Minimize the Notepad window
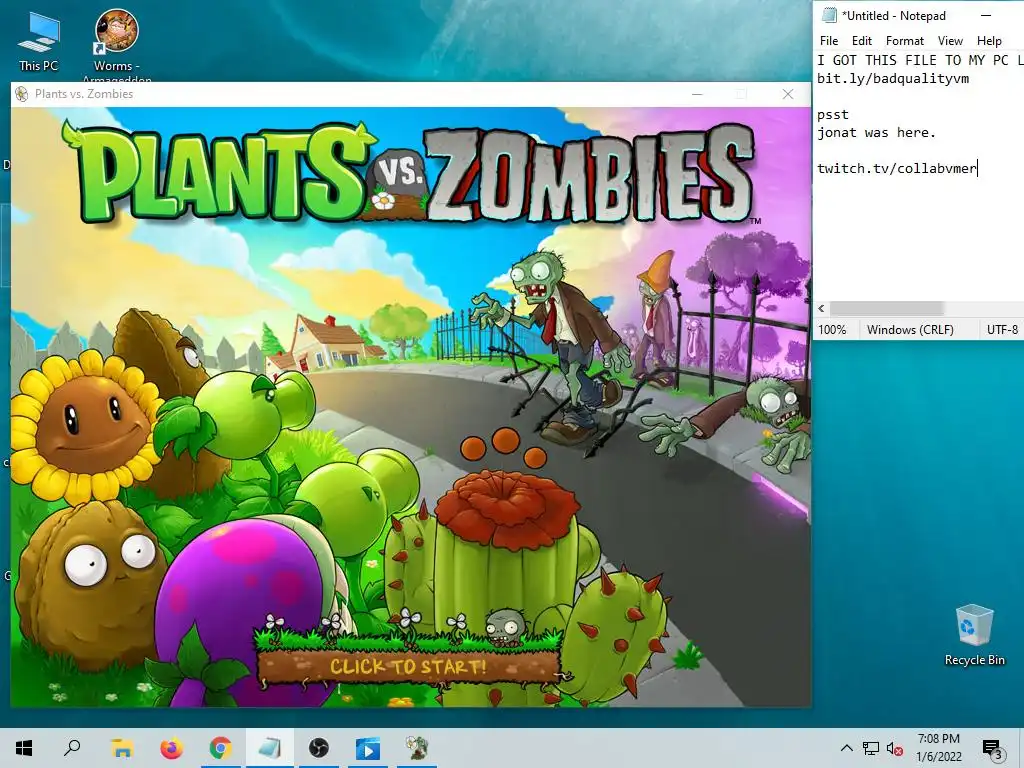1024x768 pixels. tap(986, 15)
